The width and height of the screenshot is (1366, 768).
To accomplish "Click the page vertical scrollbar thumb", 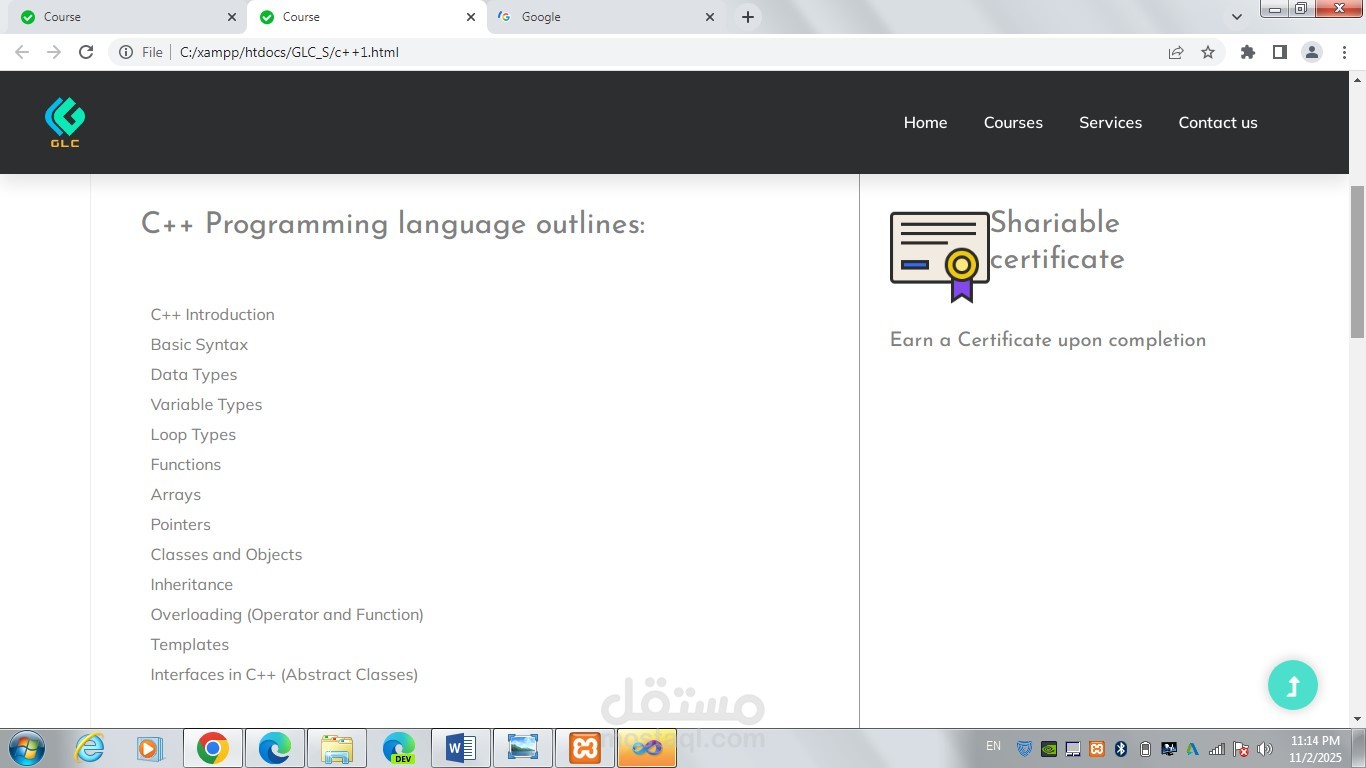I will [1357, 262].
